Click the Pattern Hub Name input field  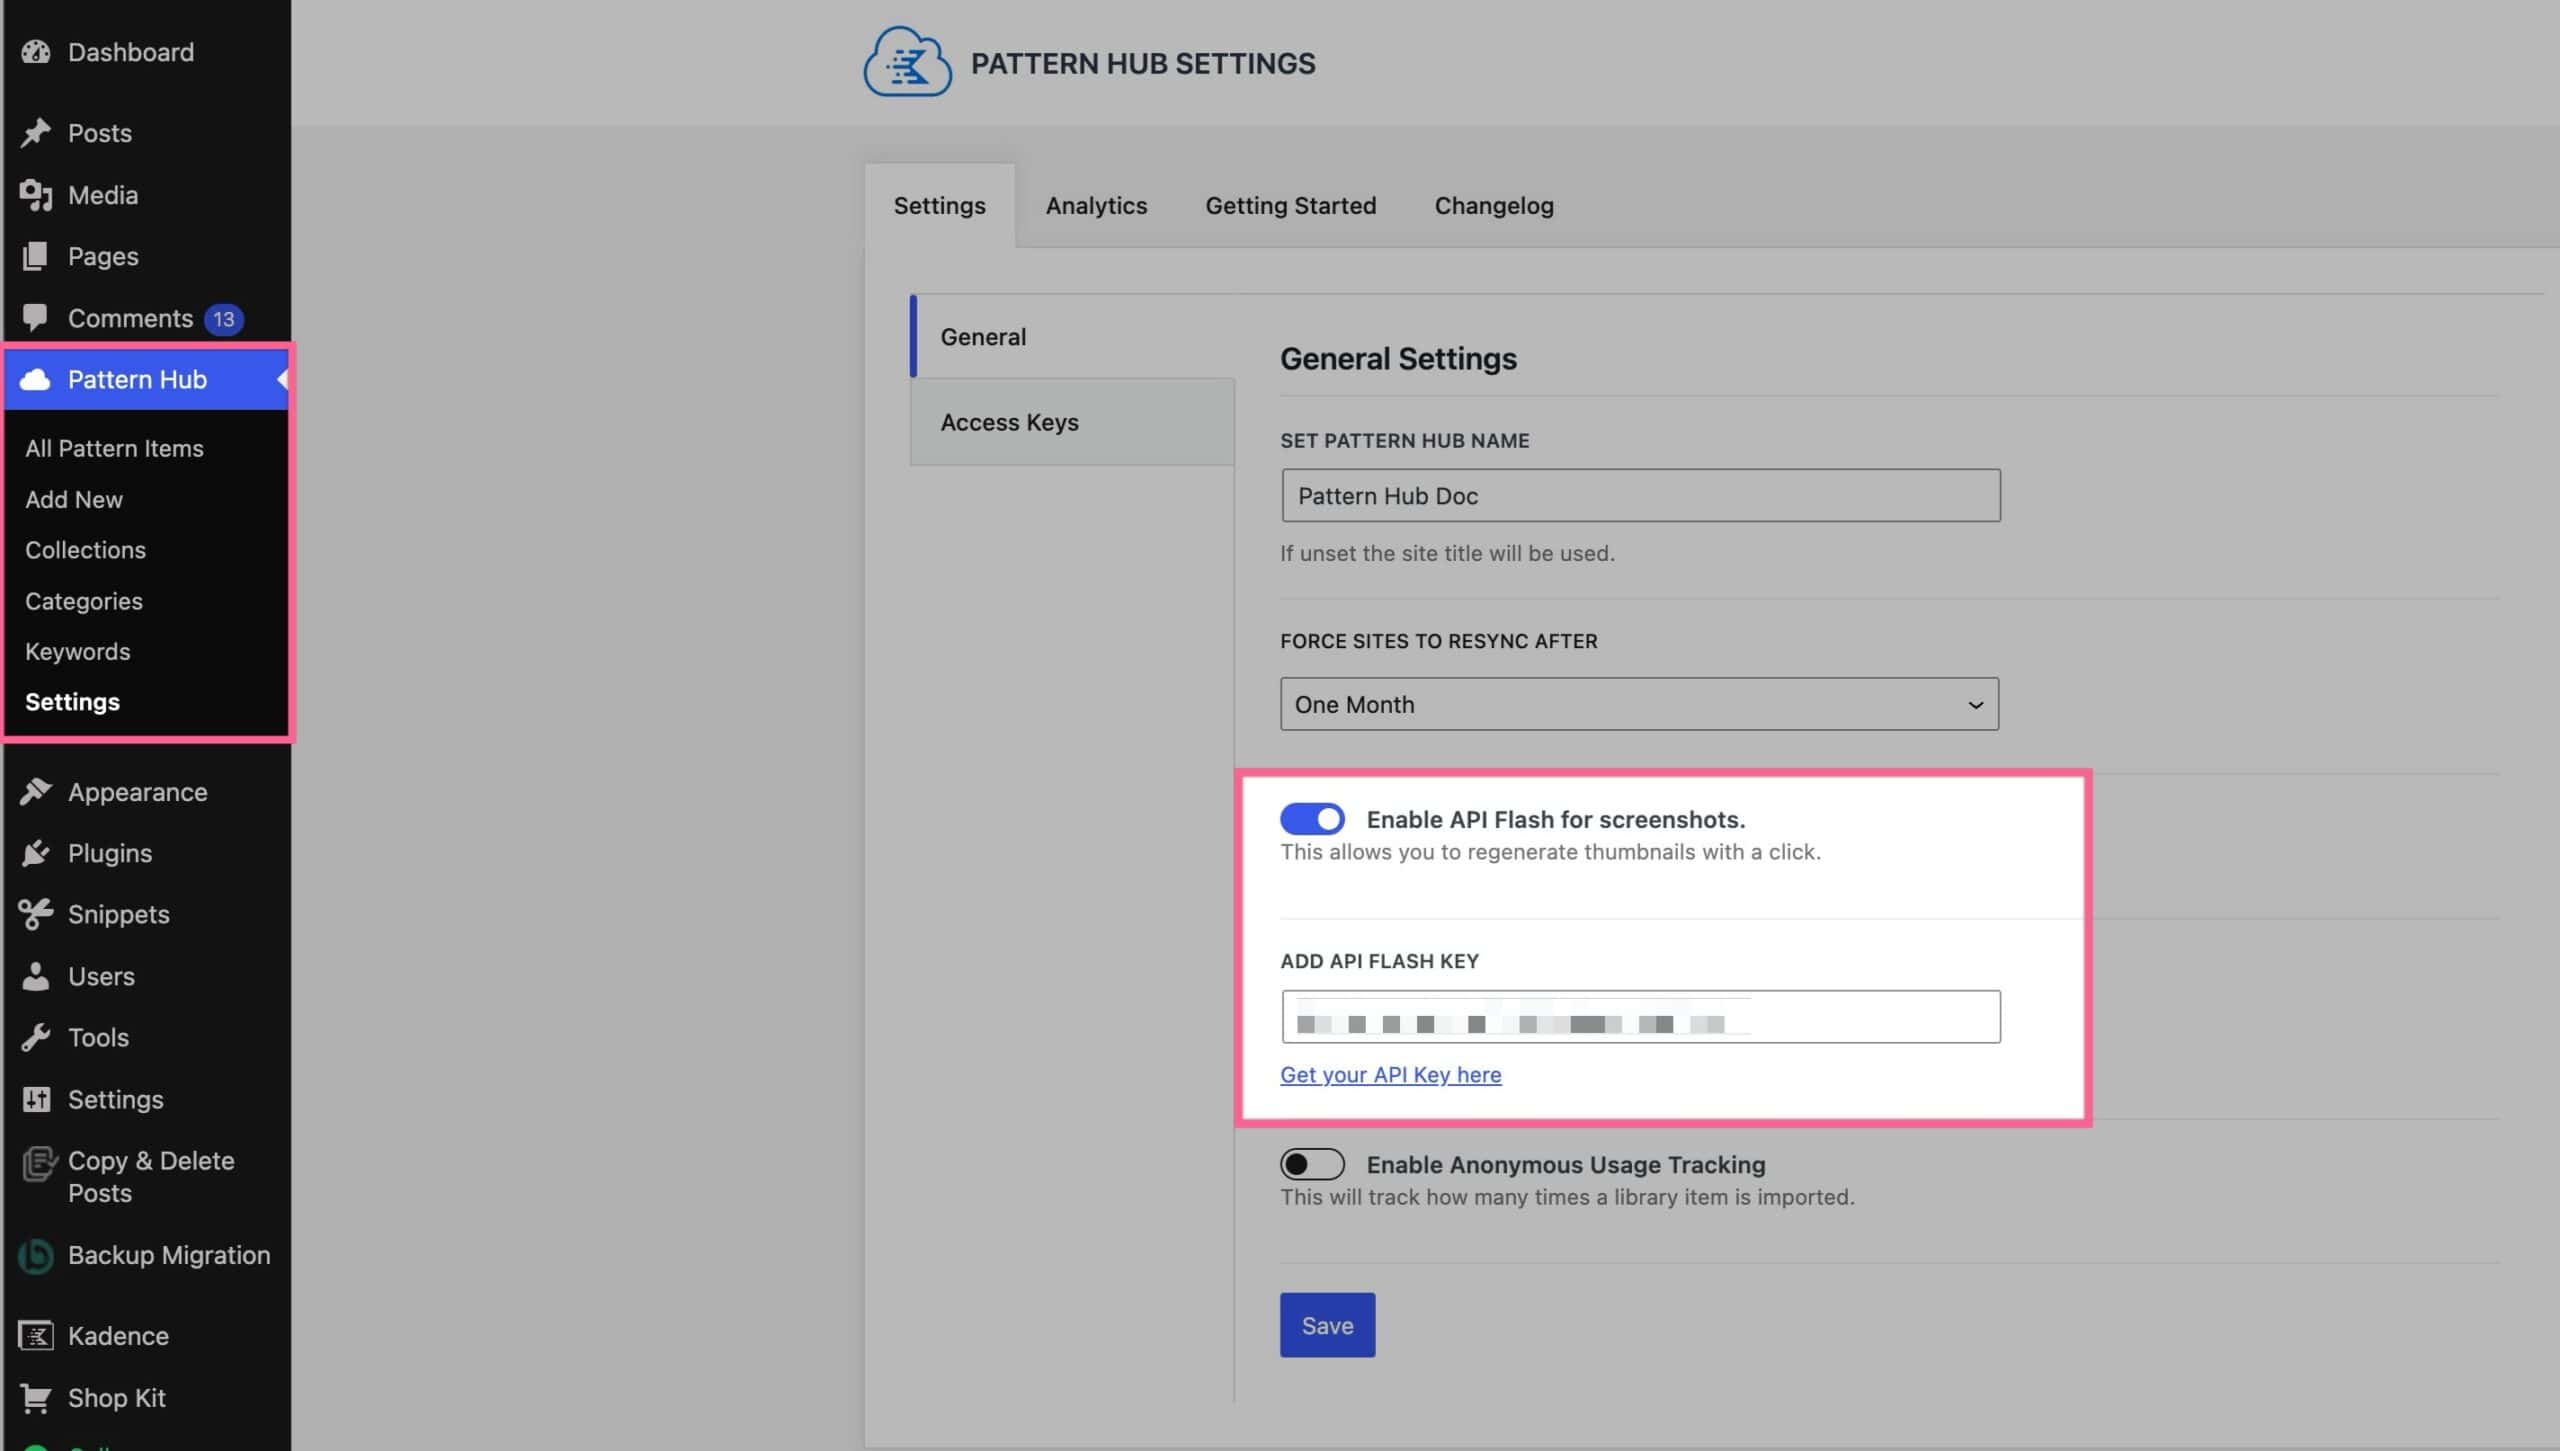[1639, 494]
